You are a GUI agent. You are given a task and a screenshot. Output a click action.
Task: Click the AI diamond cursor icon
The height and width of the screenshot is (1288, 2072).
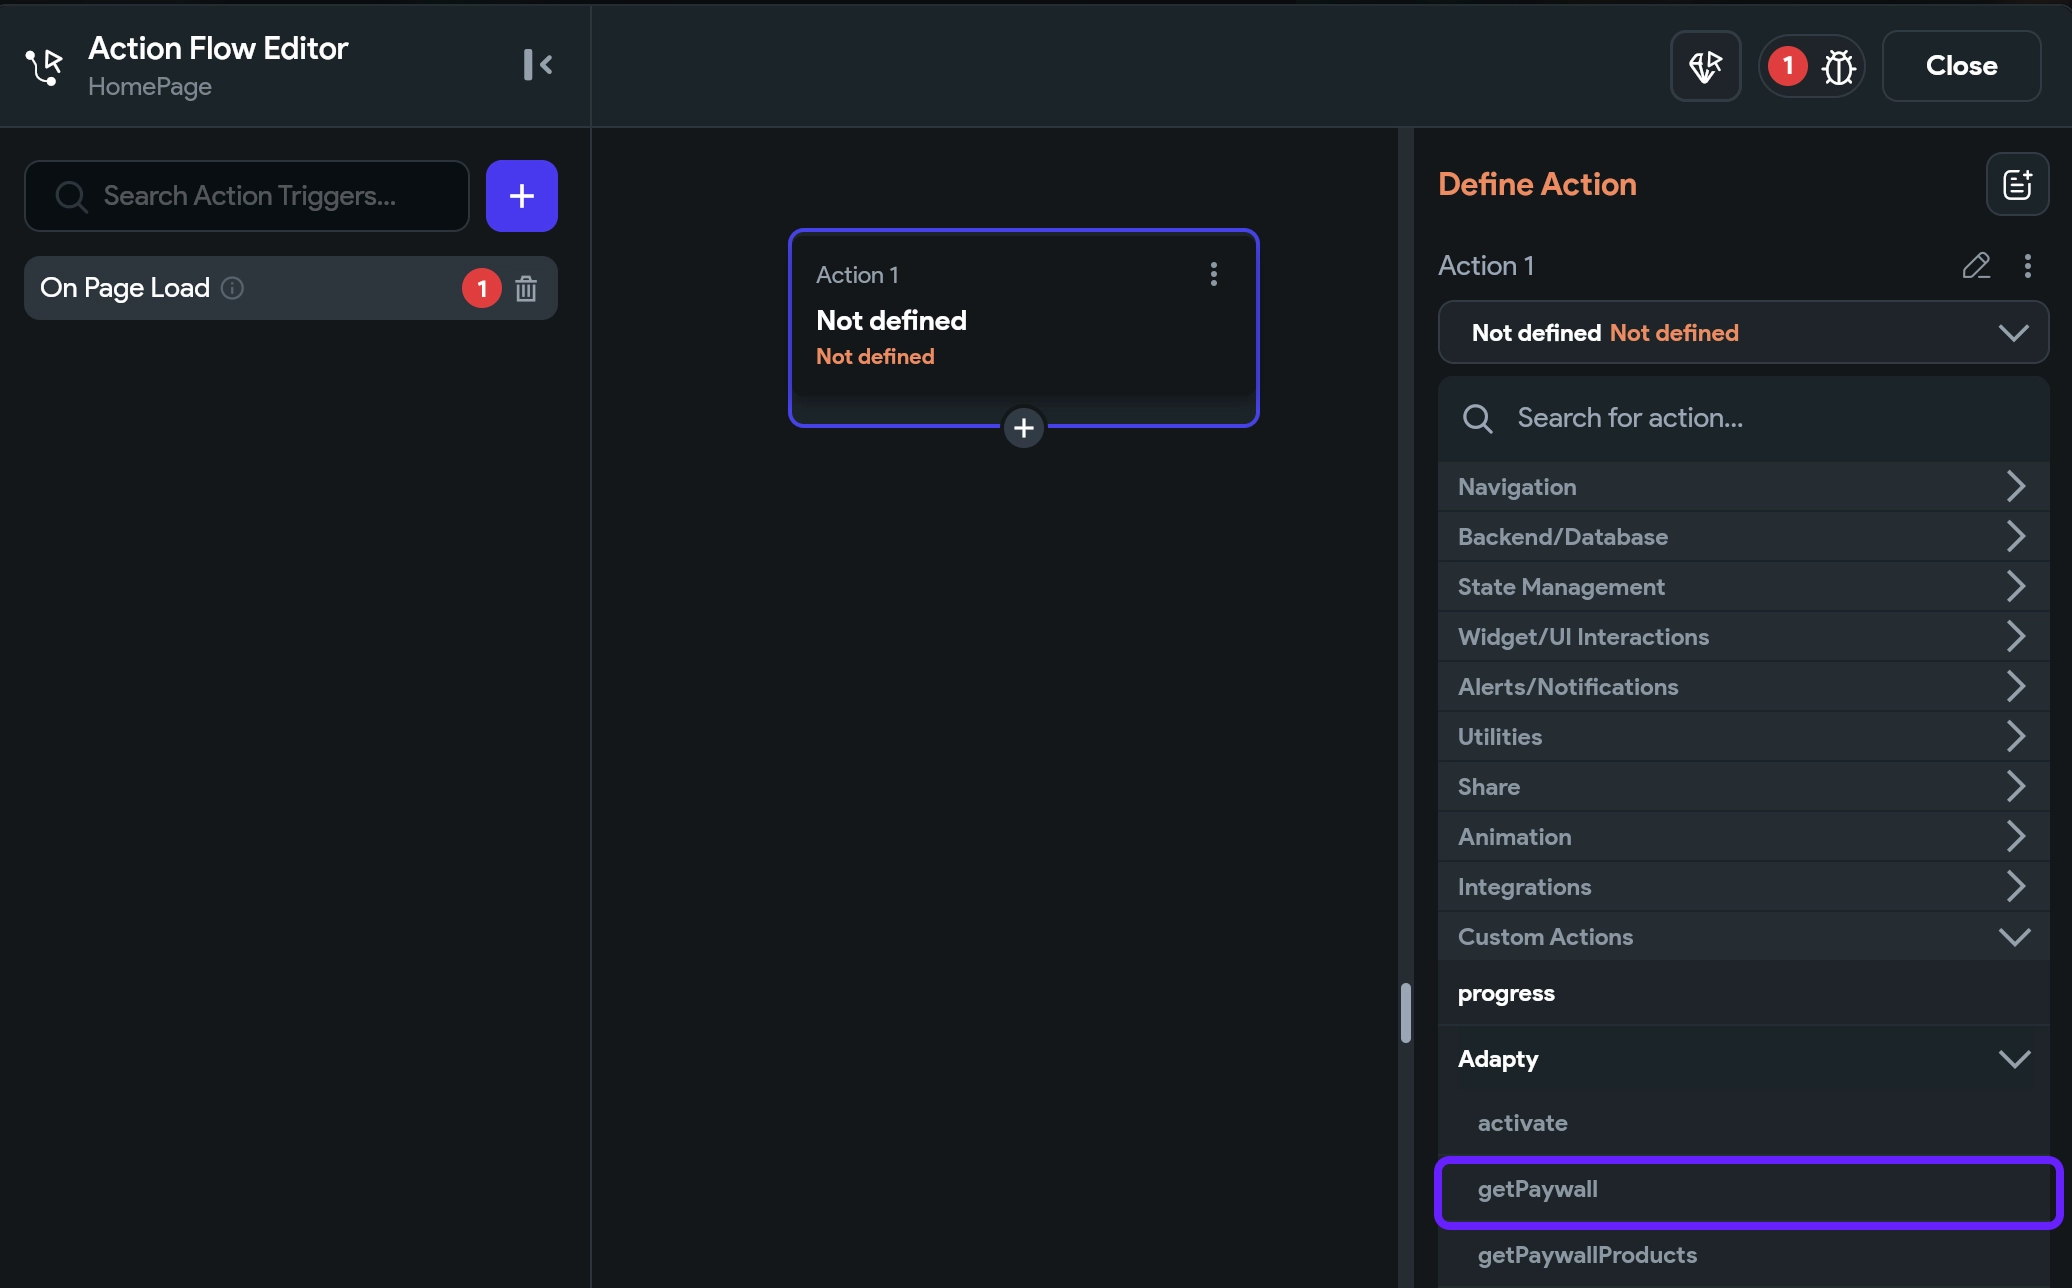click(1705, 67)
